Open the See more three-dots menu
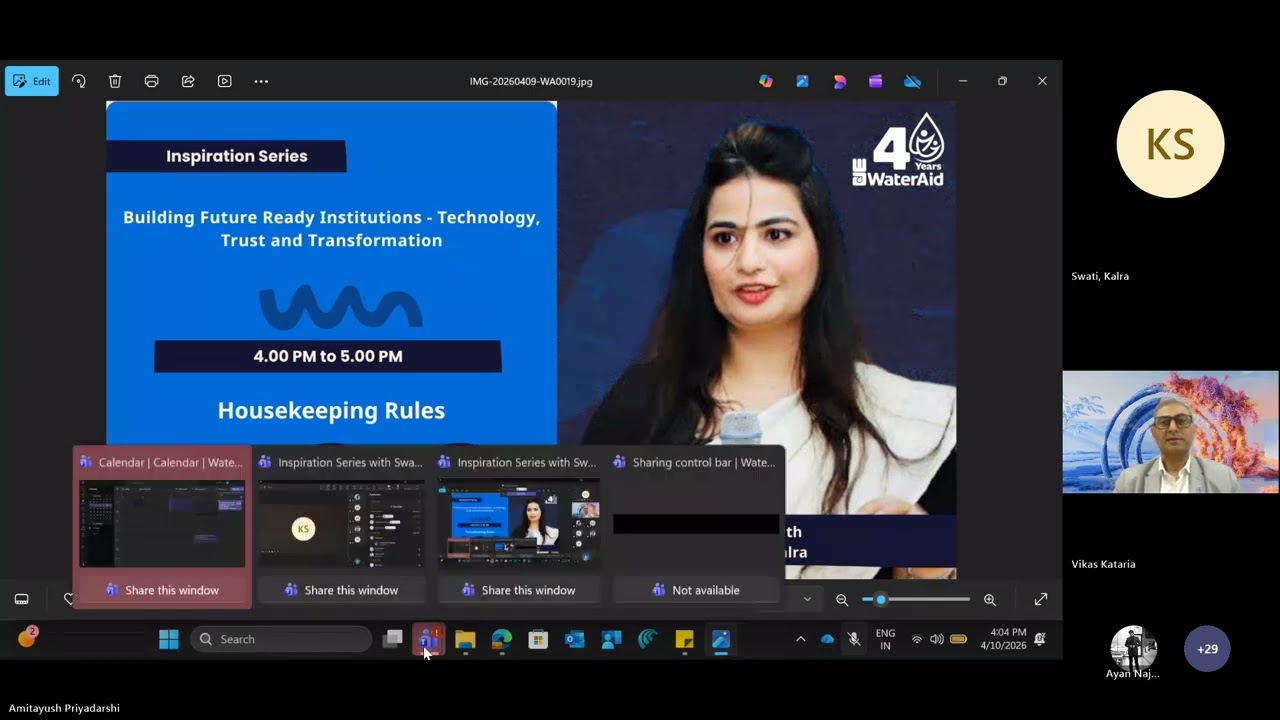Viewport: 1280px width, 720px height. (x=261, y=81)
